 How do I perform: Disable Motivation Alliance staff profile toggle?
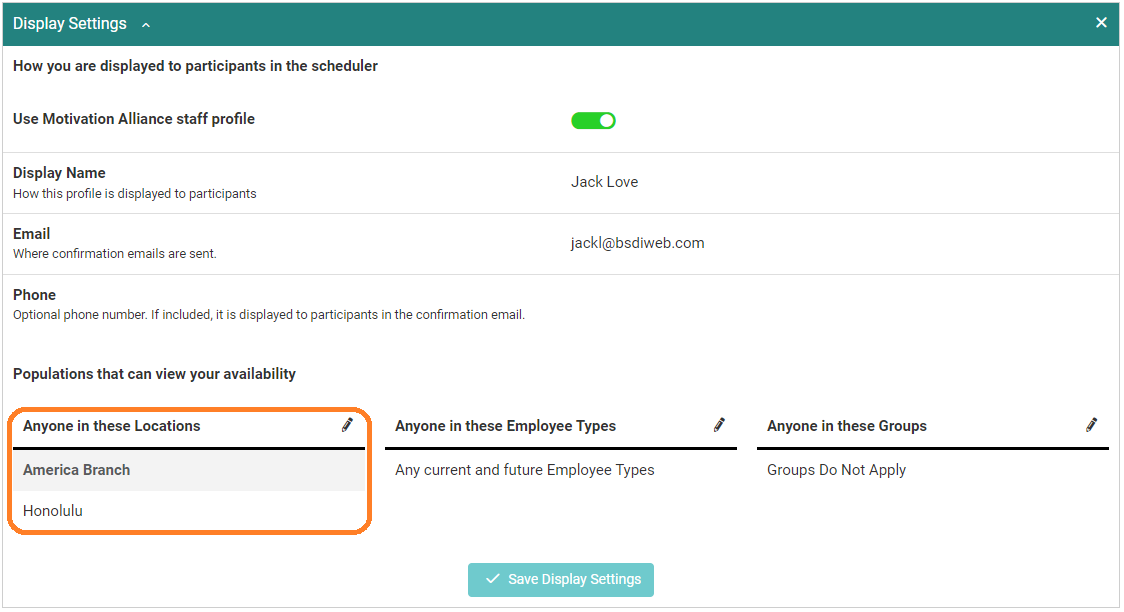pyautogui.click(x=593, y=121)
